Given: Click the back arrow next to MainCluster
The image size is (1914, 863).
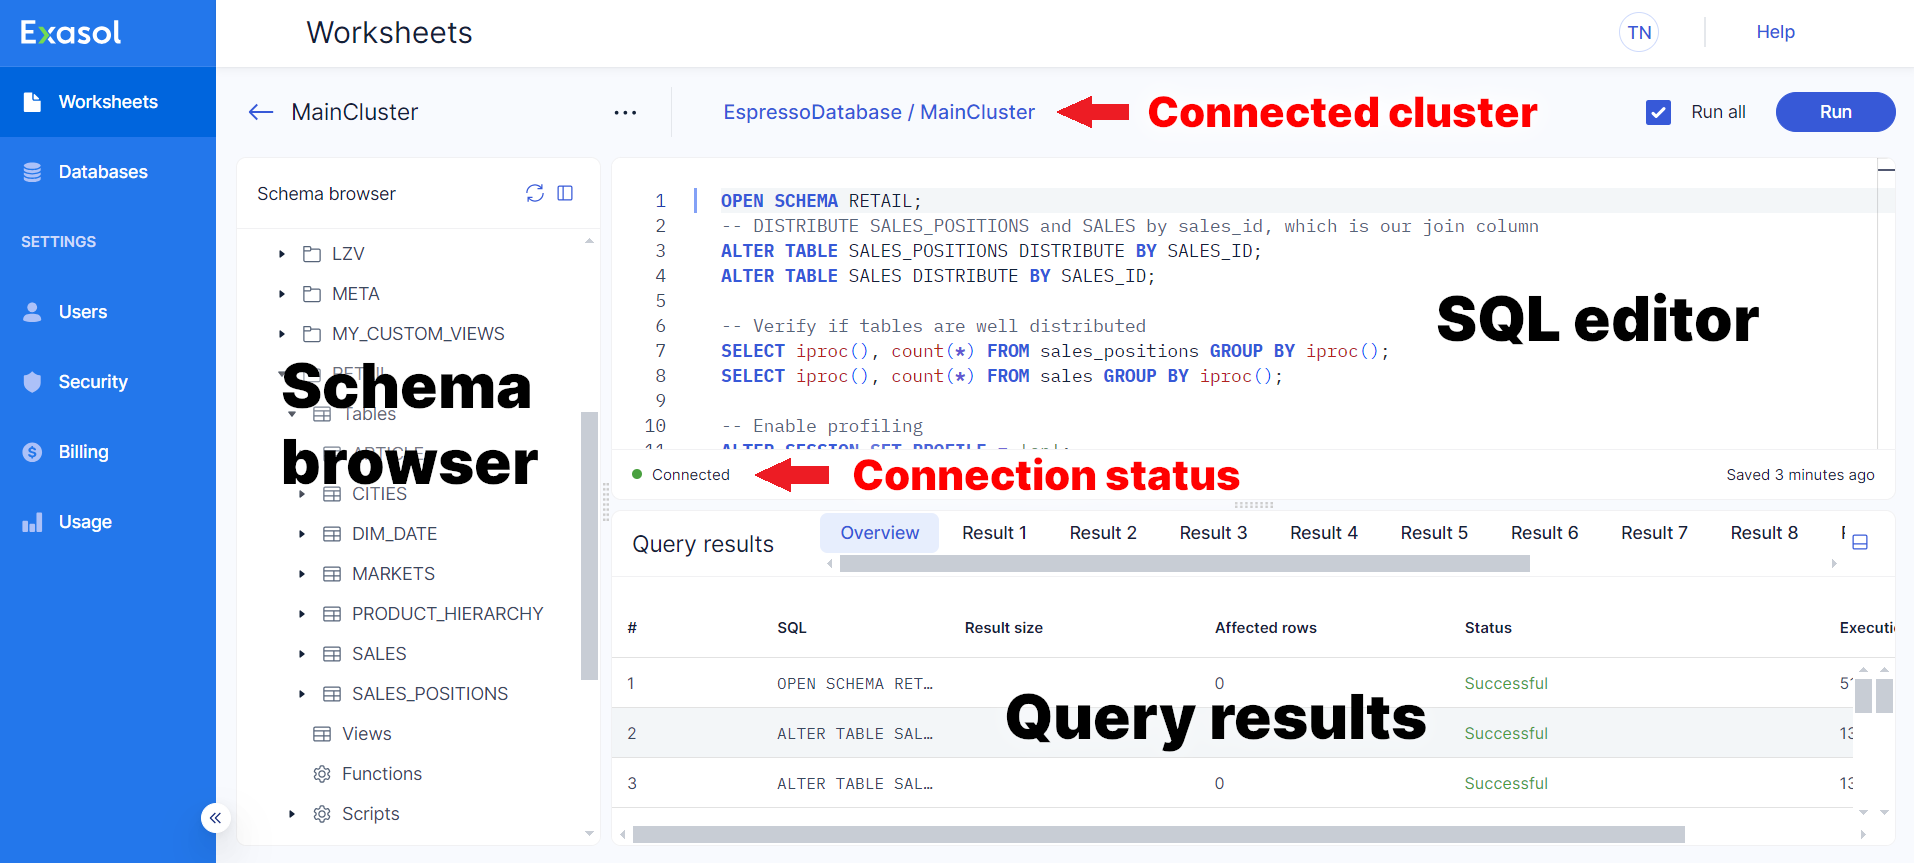Looking at the screenshot, I should [x=261, y=112].
